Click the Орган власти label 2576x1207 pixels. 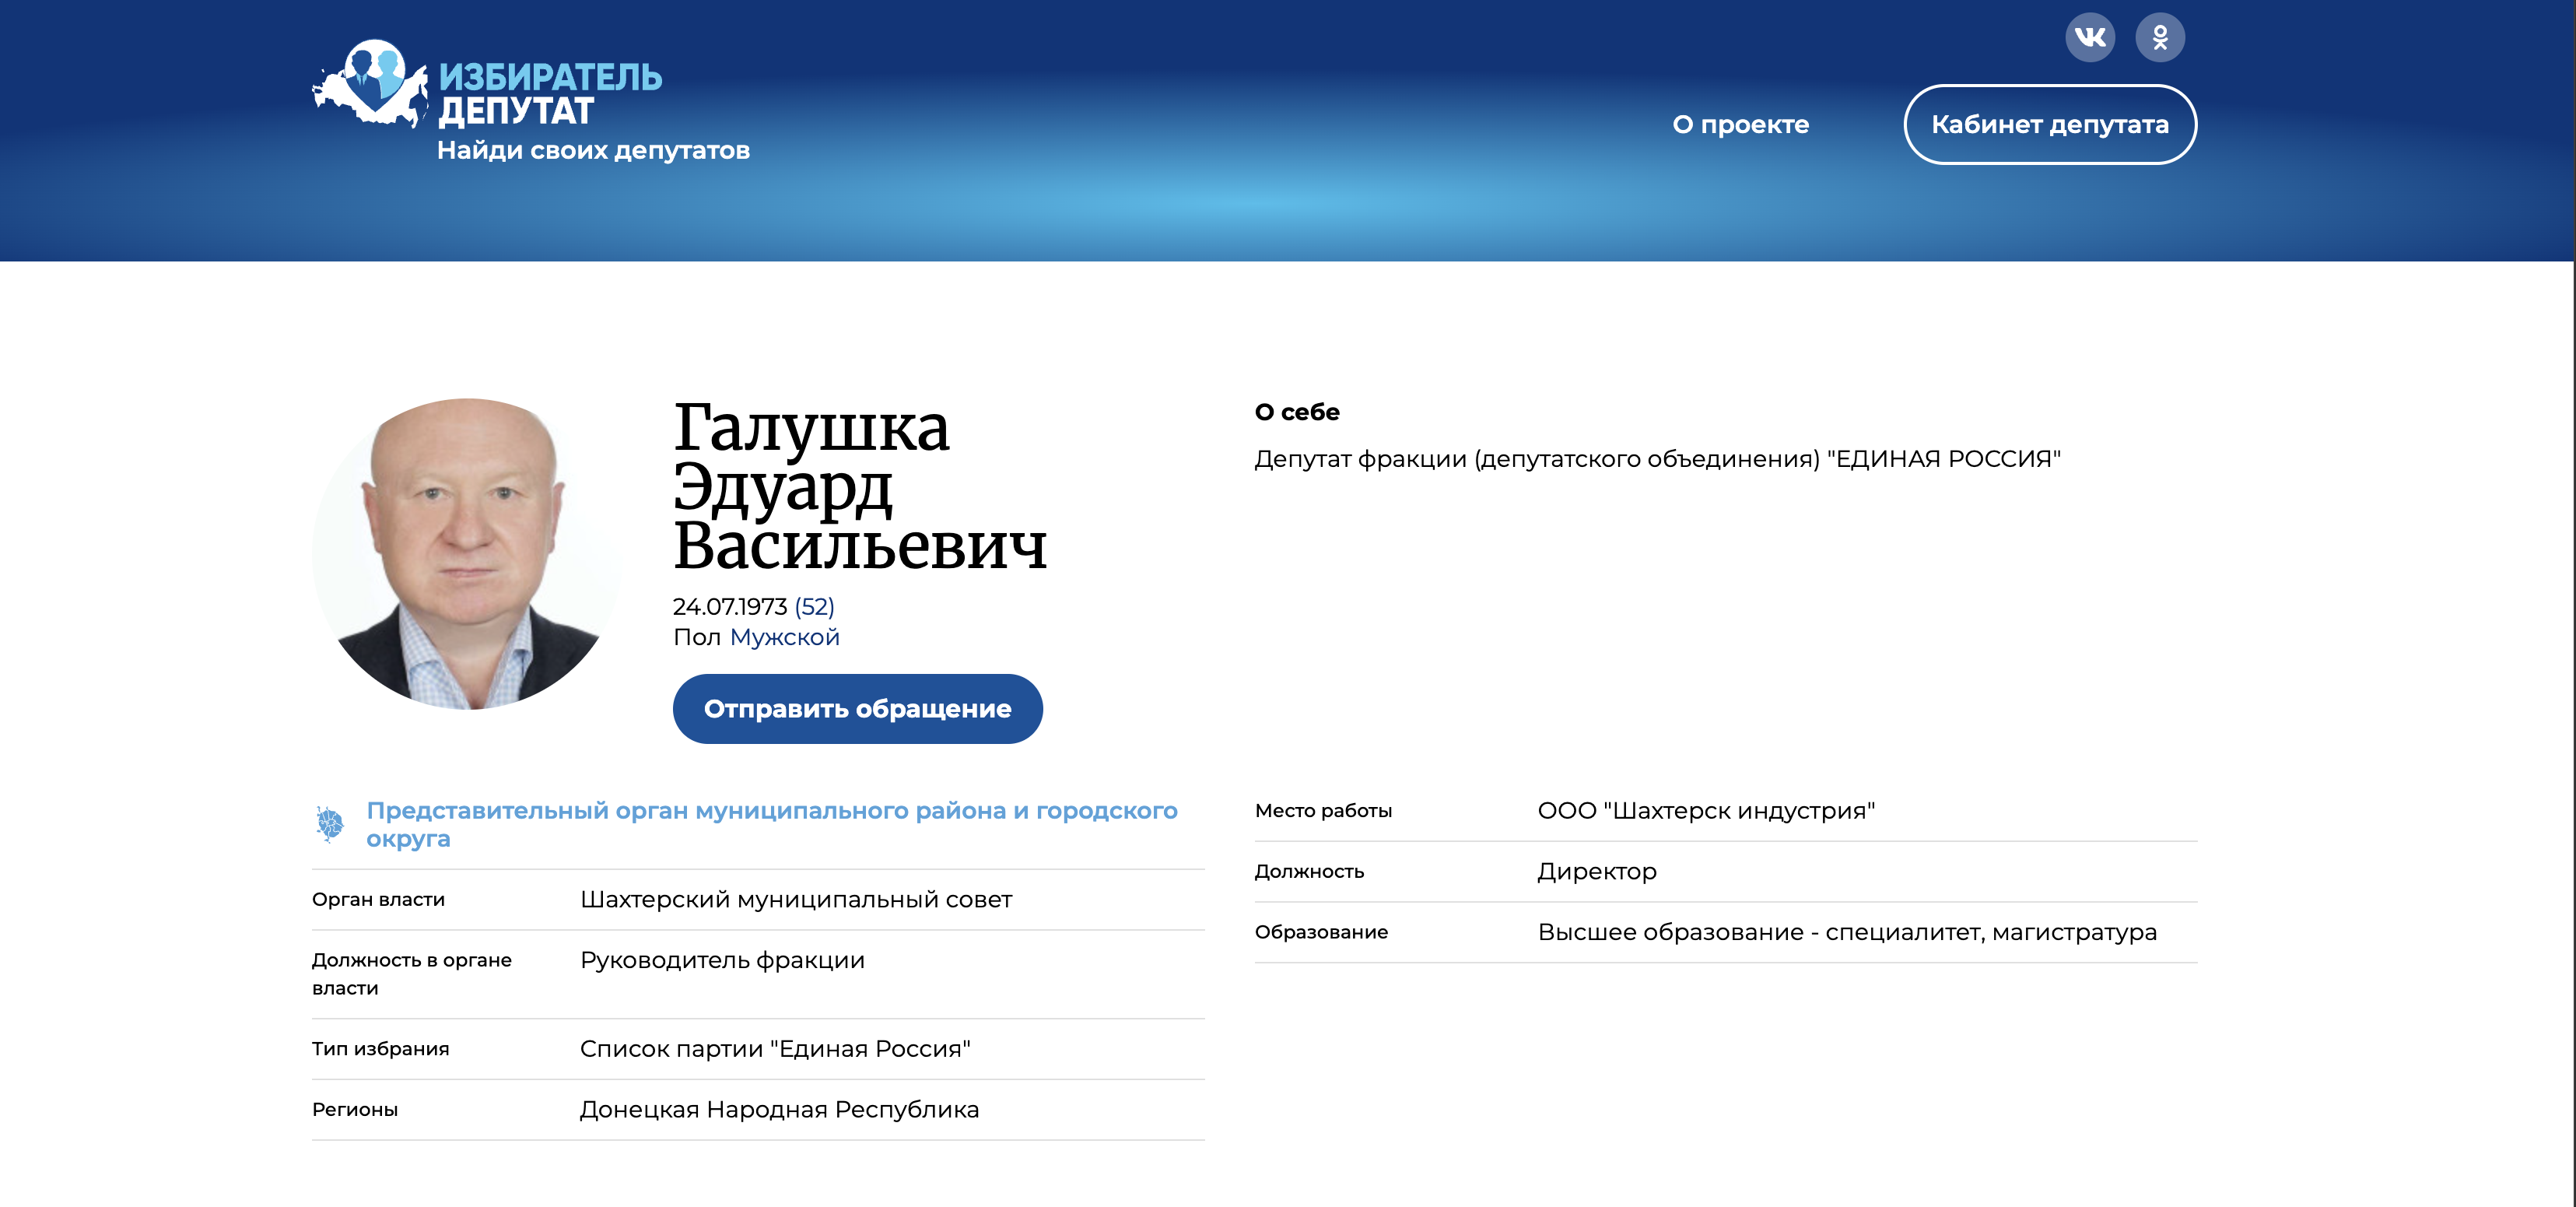point(378,900)
